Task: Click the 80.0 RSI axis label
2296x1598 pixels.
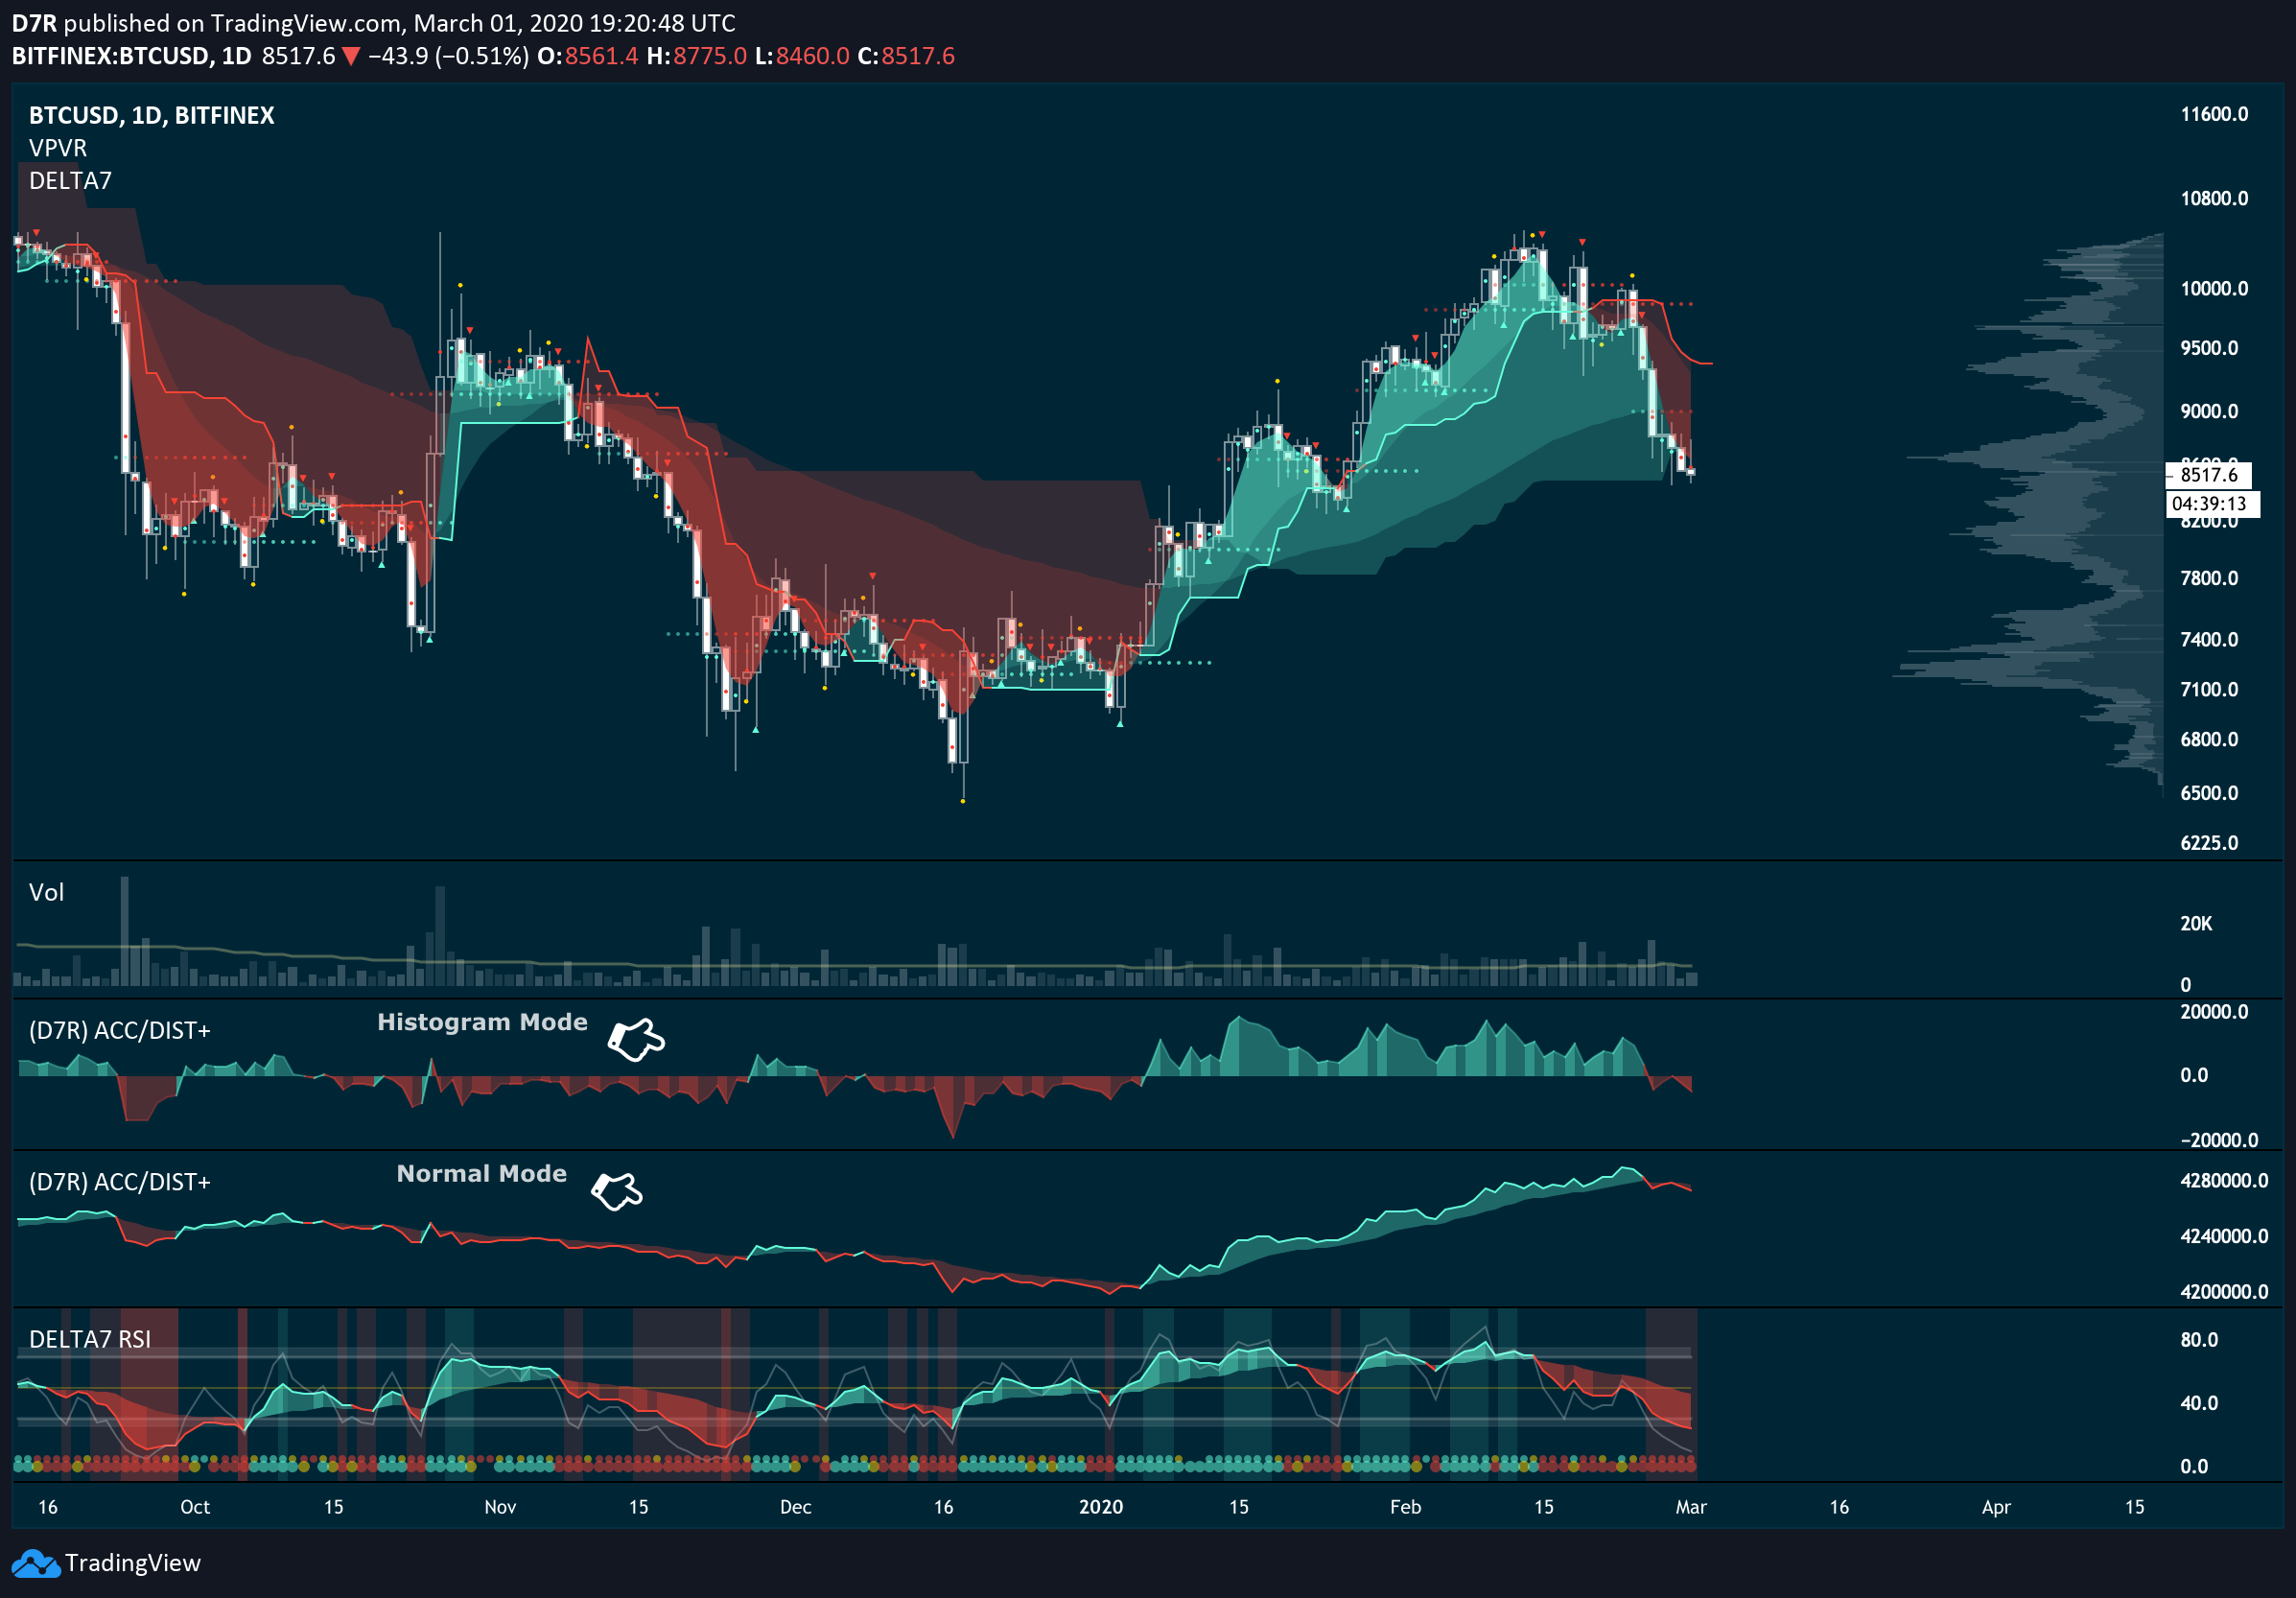Action: point(2199,1340)
